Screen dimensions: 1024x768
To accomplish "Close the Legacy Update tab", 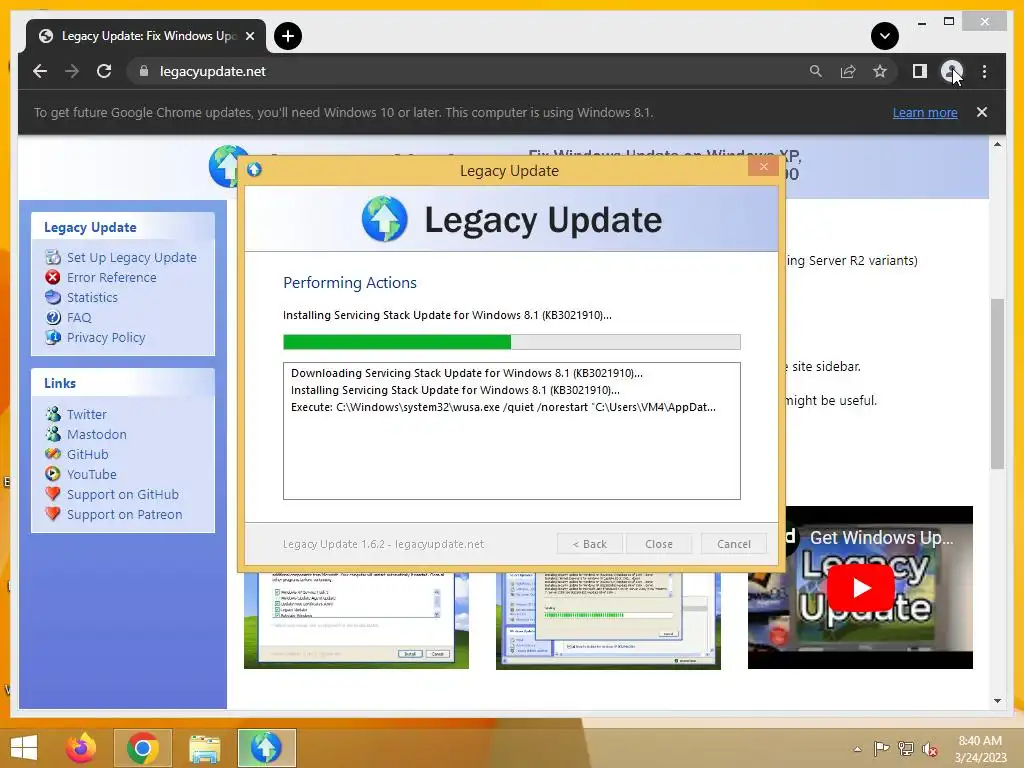I will click(249, 36).
